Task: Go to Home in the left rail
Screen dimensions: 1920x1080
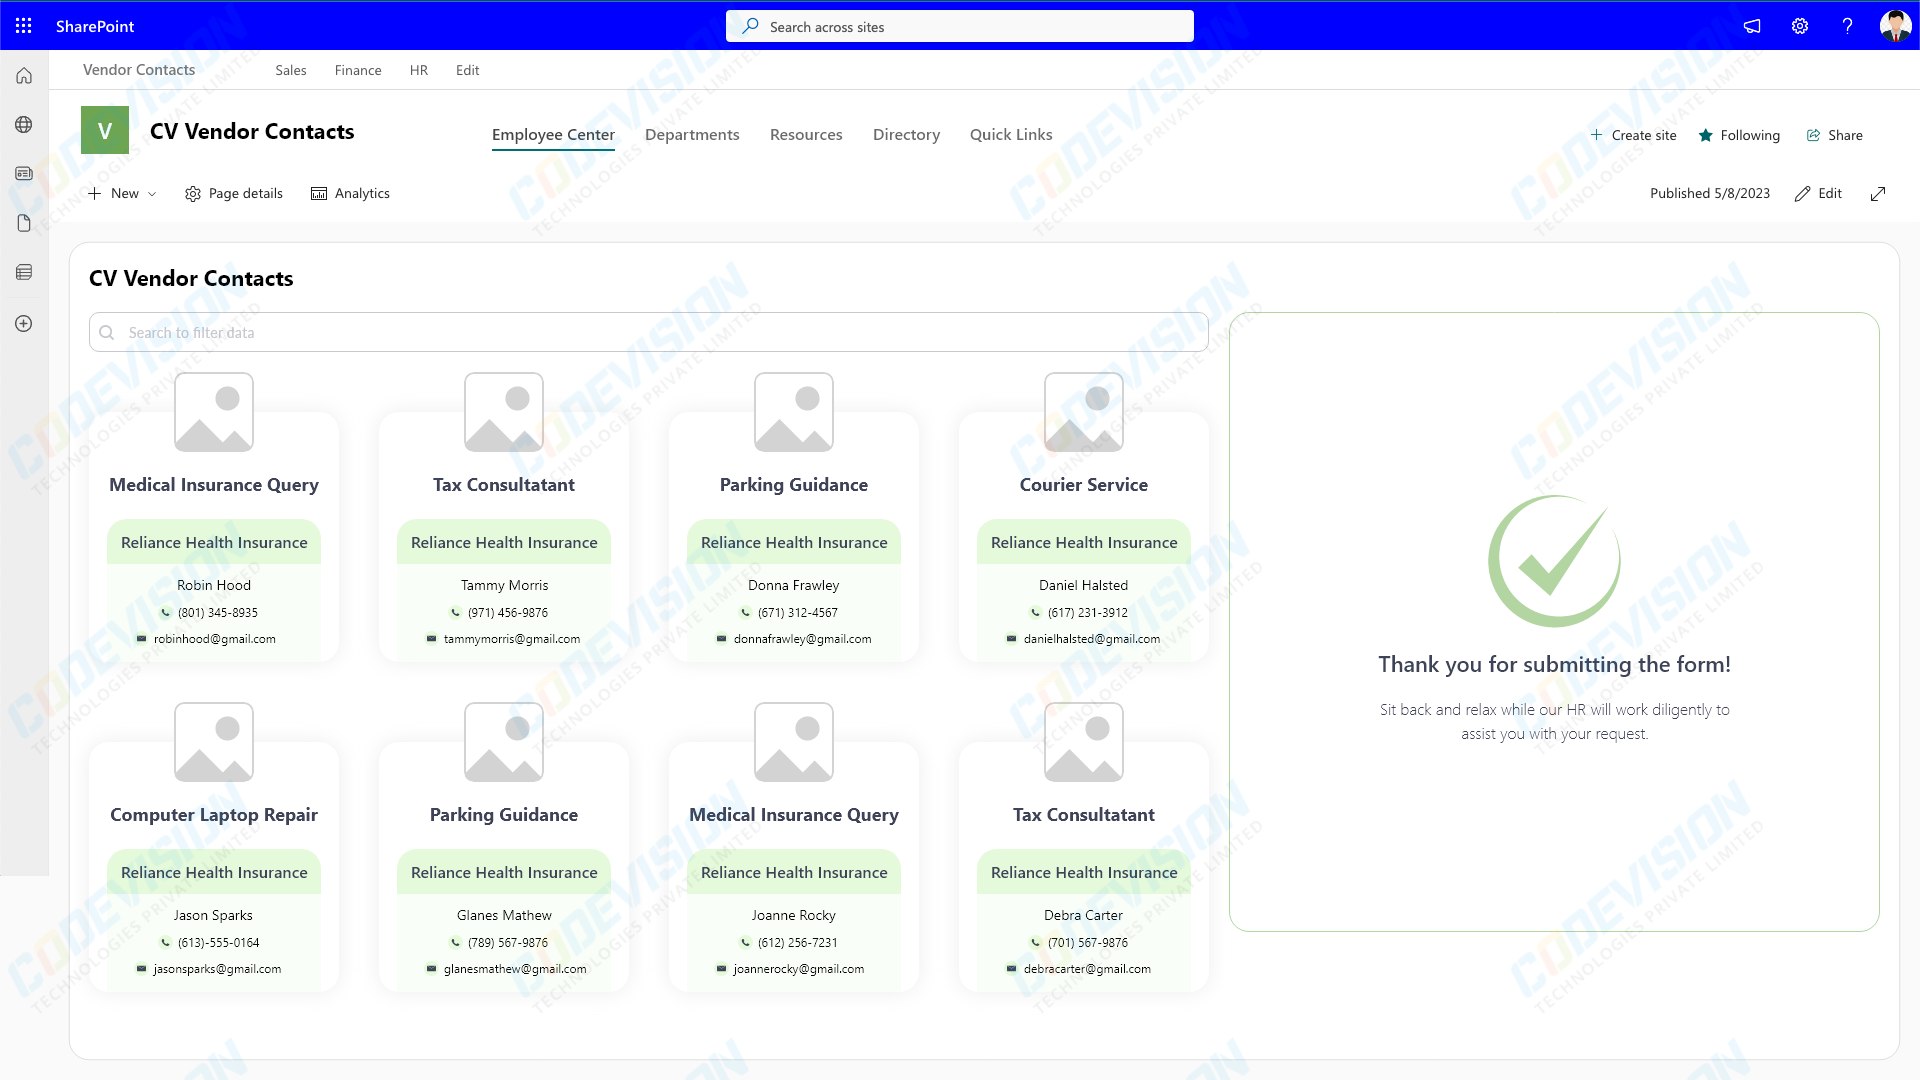Action: coord(24,76)
